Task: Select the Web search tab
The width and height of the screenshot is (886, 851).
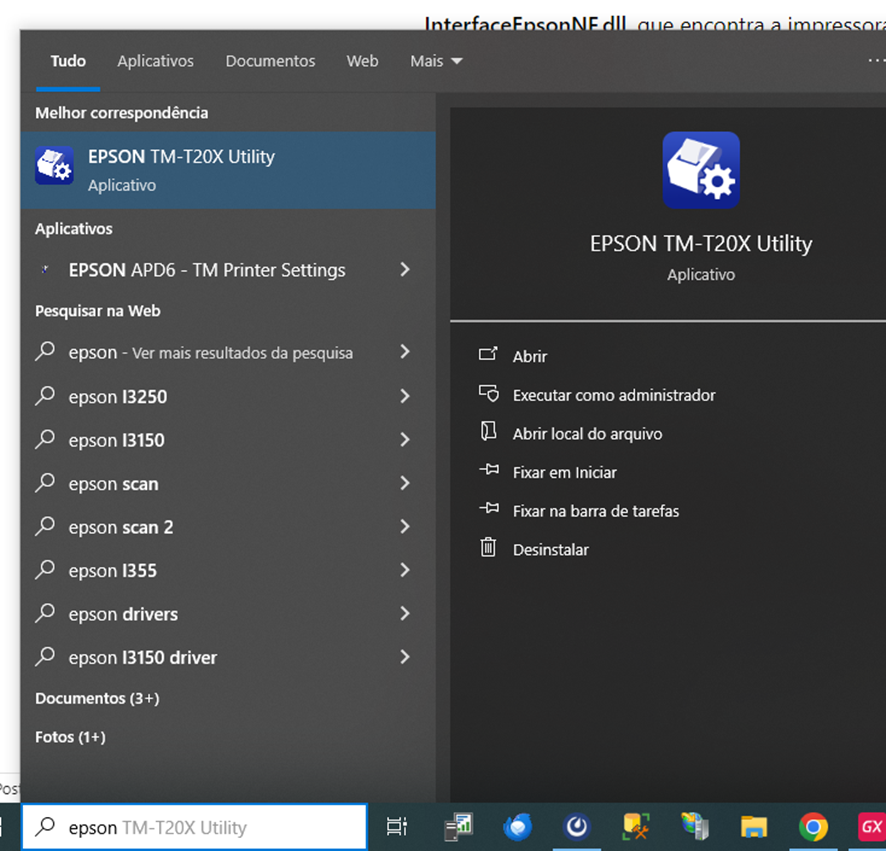Action: (362, 61)
